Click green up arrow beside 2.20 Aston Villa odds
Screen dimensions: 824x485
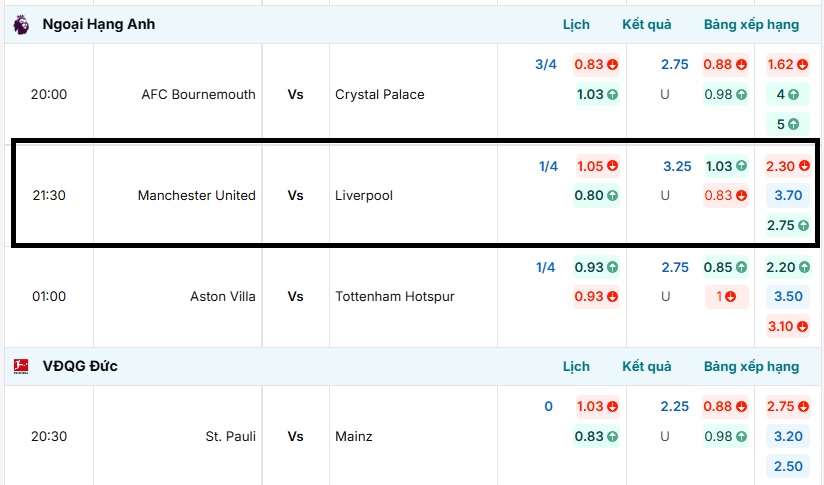[803, 267]
